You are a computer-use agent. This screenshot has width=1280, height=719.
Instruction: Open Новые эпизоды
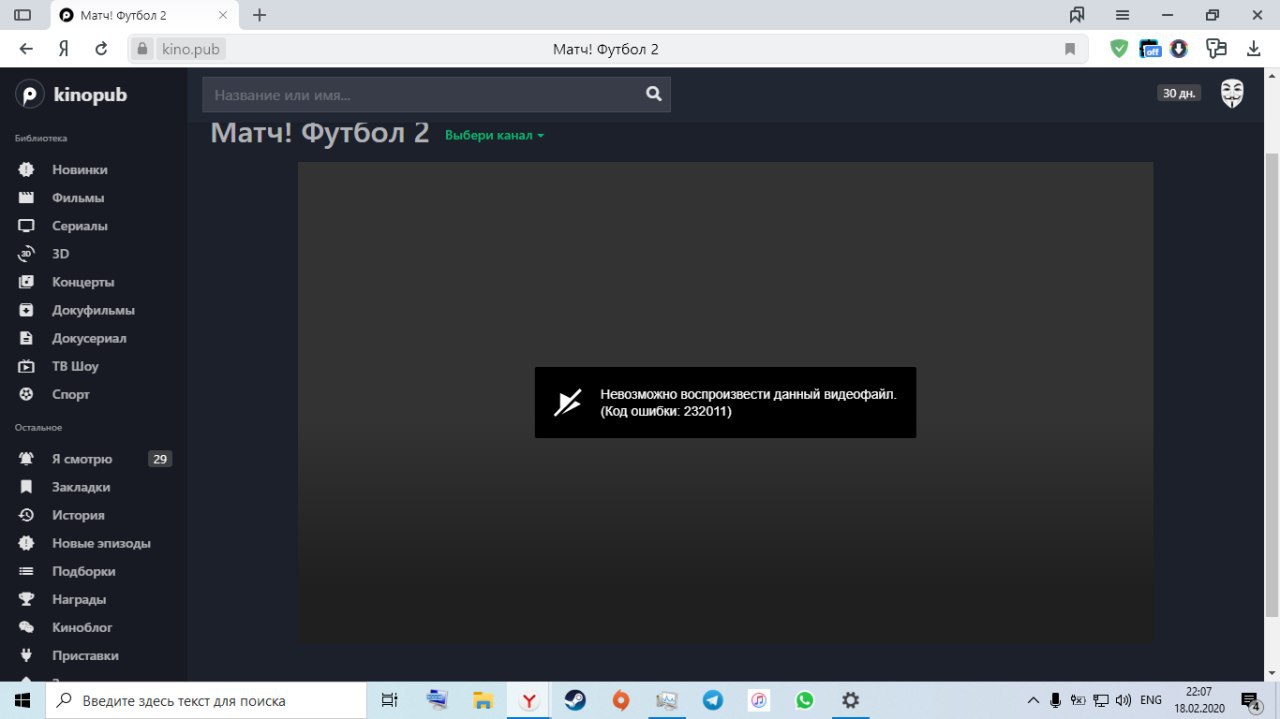[x=101, y=543]
